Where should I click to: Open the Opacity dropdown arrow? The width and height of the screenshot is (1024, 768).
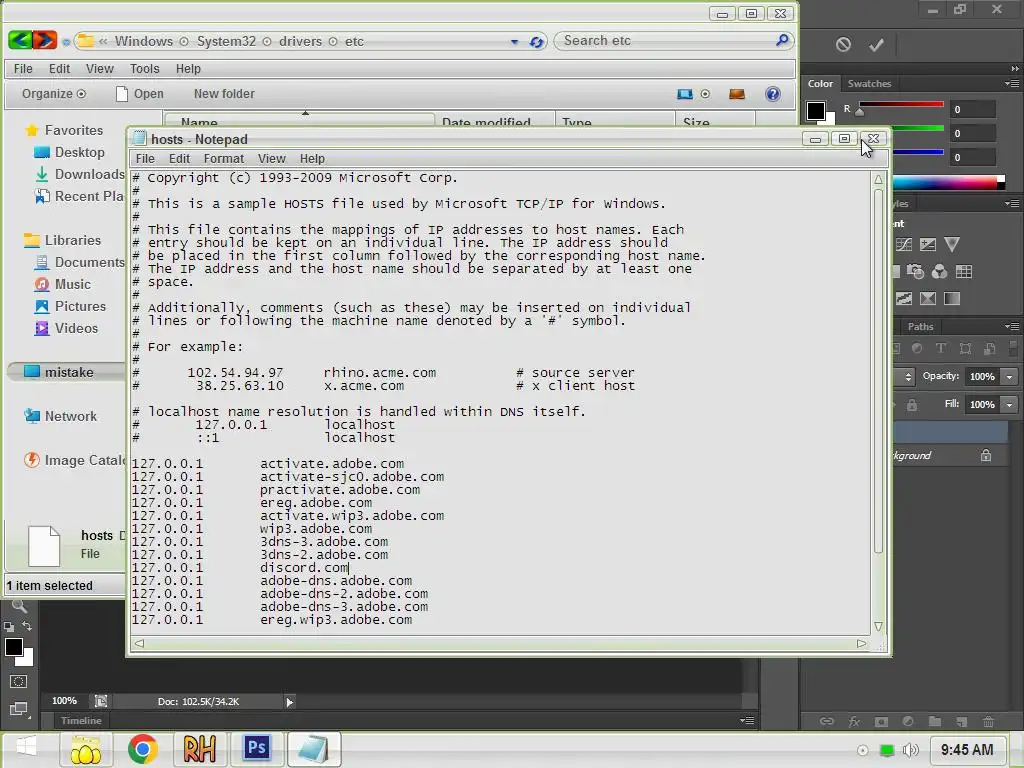tap(1009, 377)
